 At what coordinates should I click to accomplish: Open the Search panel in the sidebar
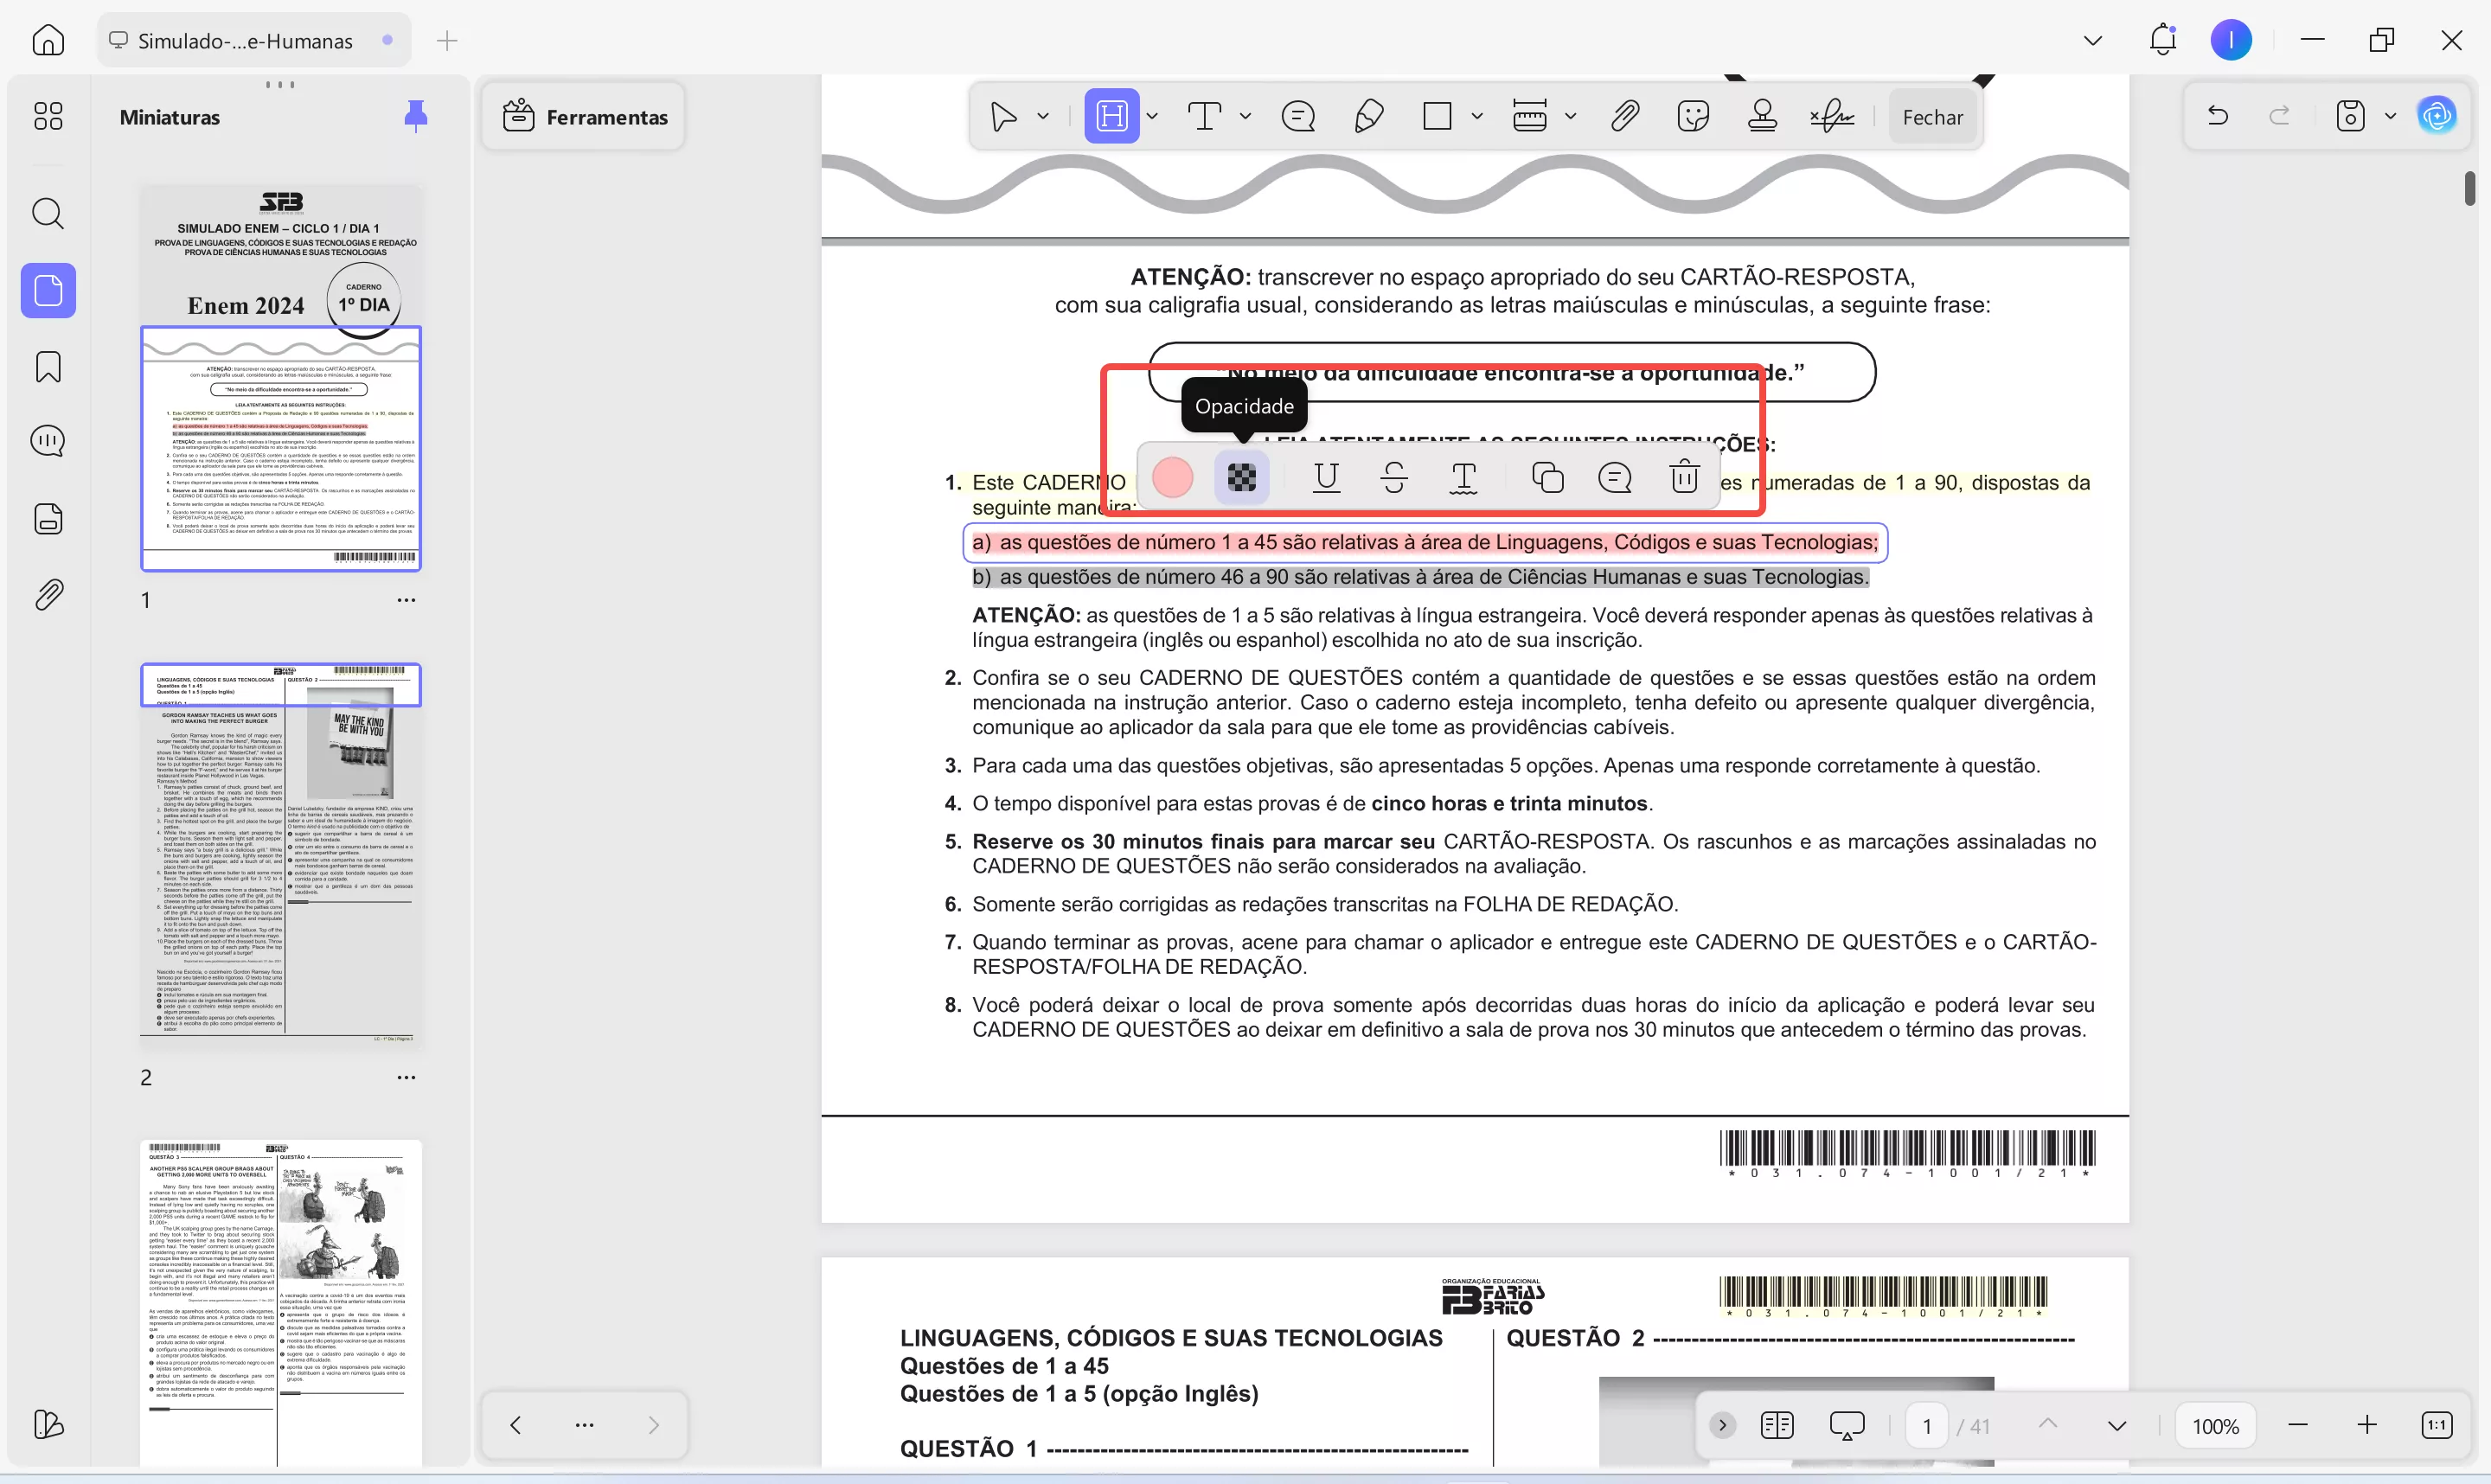[47, 213]
